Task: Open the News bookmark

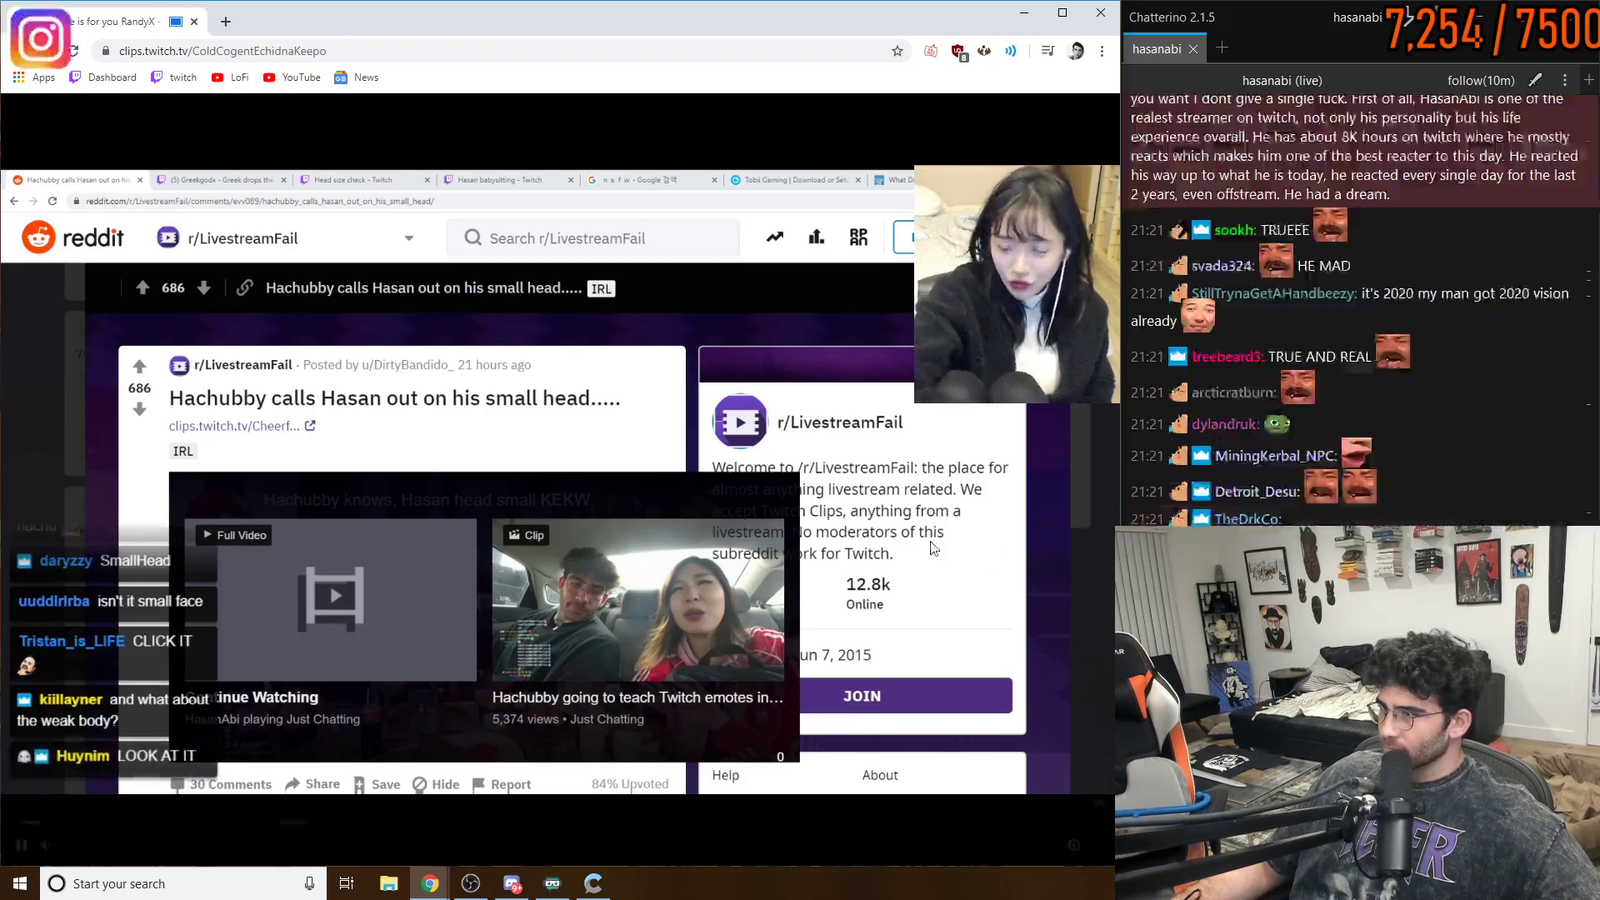Action: pyautogui.click(x=357, y=77)
